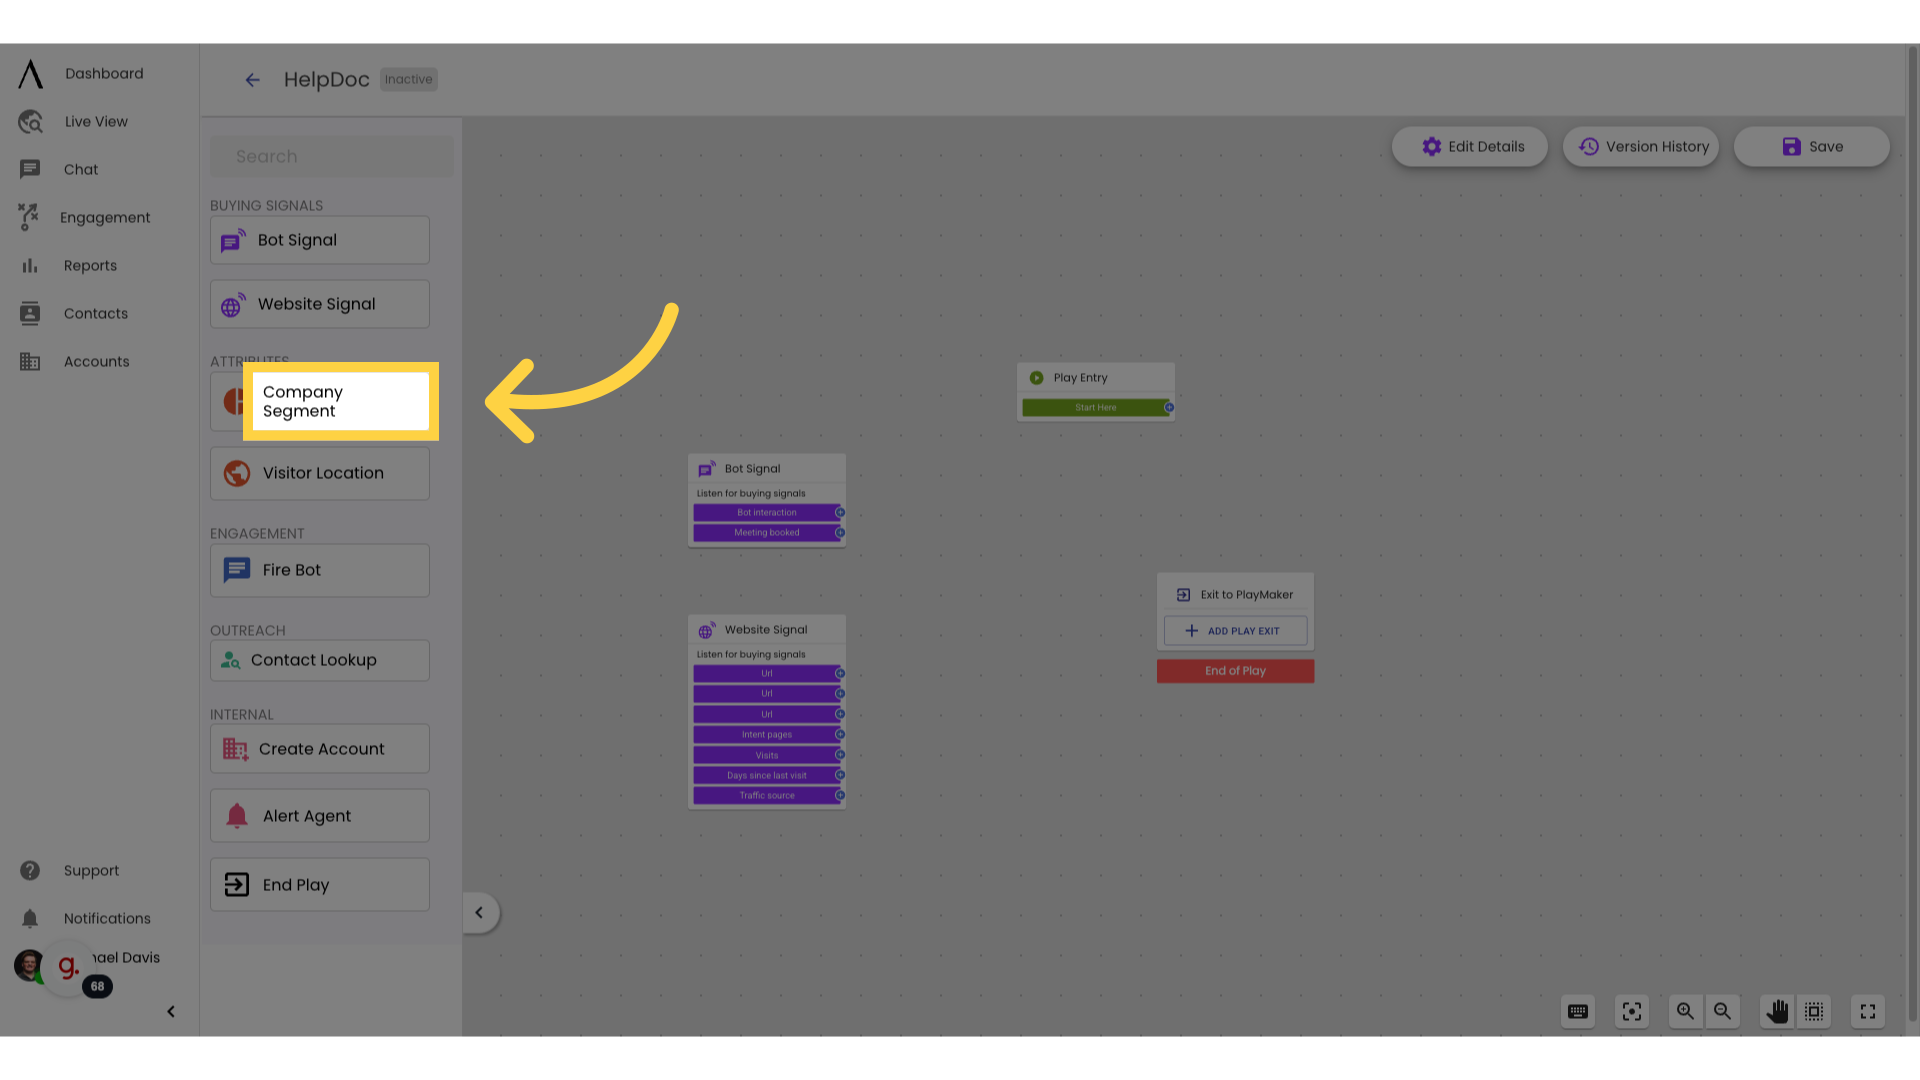Click the Inactive status badge

click(x=409, y=80)
